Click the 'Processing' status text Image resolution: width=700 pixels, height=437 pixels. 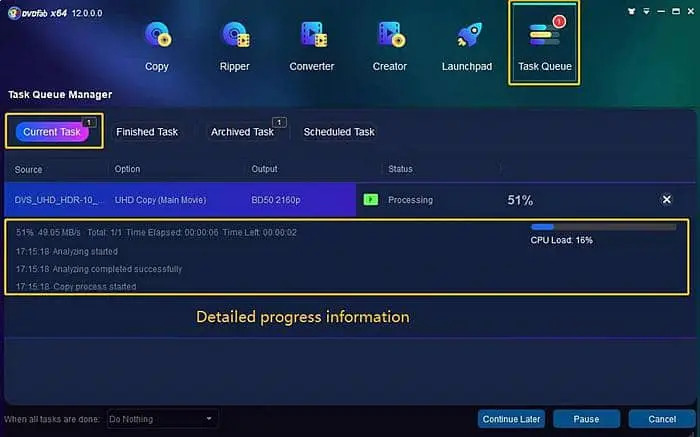pos(410,200)
